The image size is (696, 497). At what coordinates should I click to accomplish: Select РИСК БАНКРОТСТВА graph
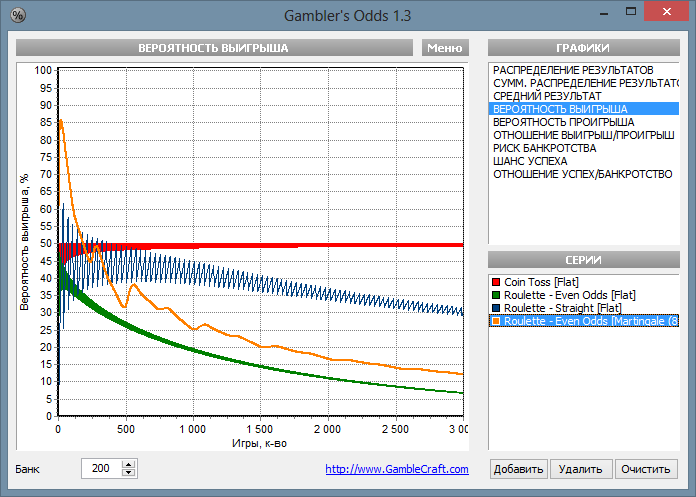544,147
